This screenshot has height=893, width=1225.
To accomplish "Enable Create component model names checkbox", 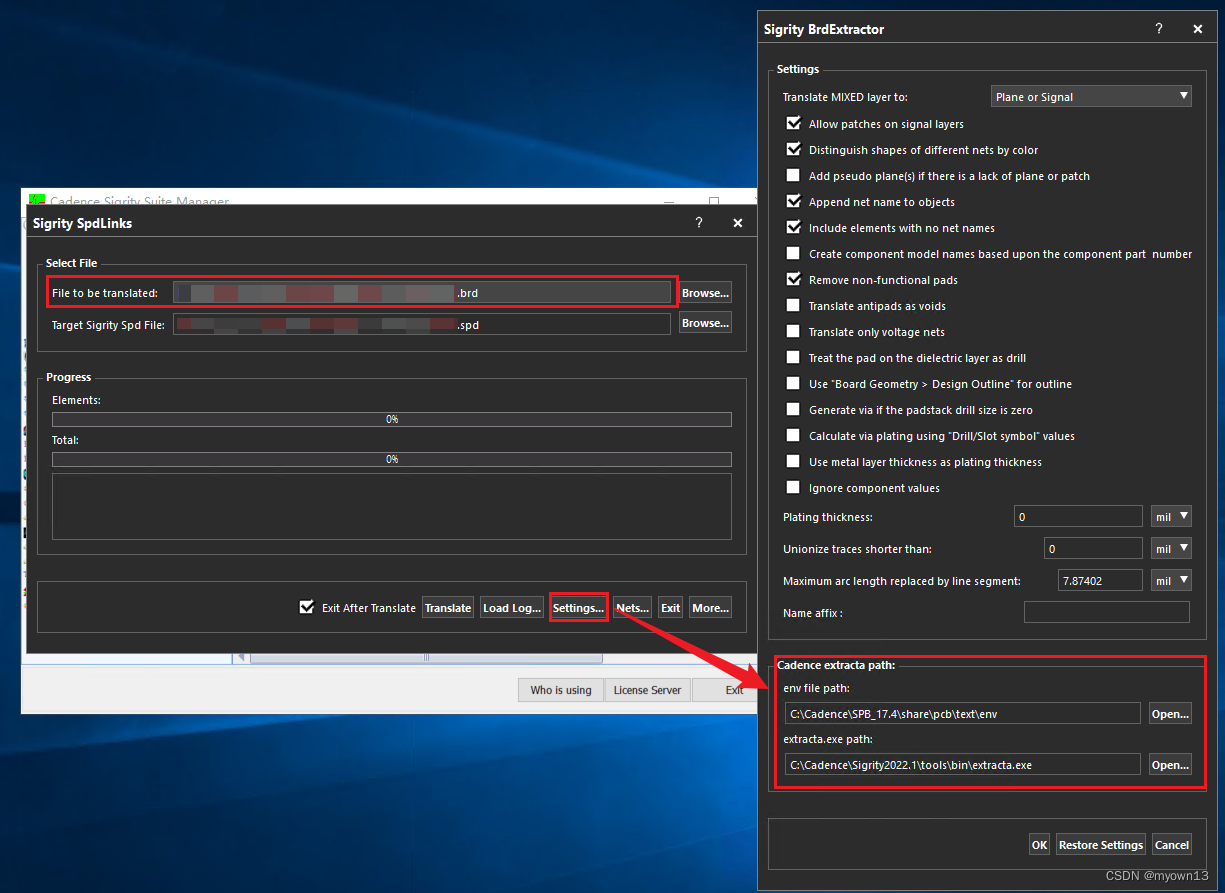I will click(794, 254).
